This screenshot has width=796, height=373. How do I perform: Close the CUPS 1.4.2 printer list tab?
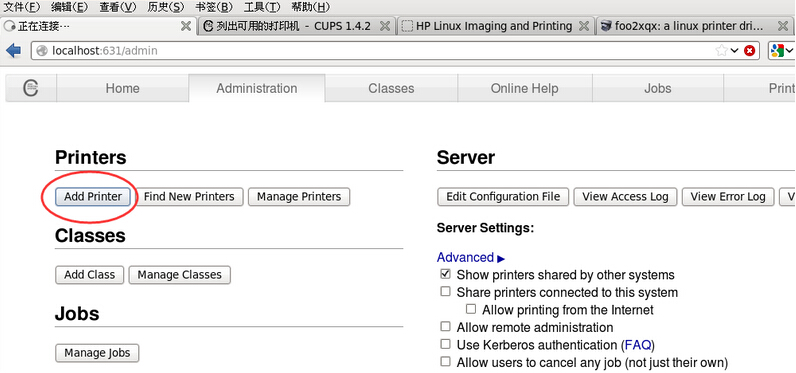pyautogui.click(x=385, y=26)
